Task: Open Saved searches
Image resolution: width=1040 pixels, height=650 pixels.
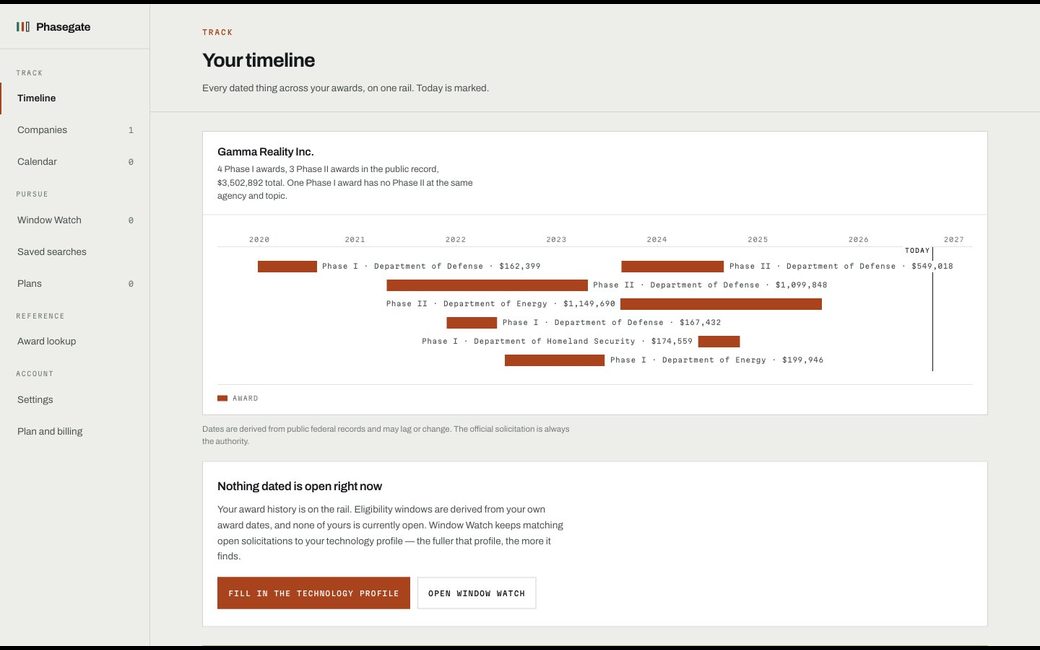Action: pos(75,252)
